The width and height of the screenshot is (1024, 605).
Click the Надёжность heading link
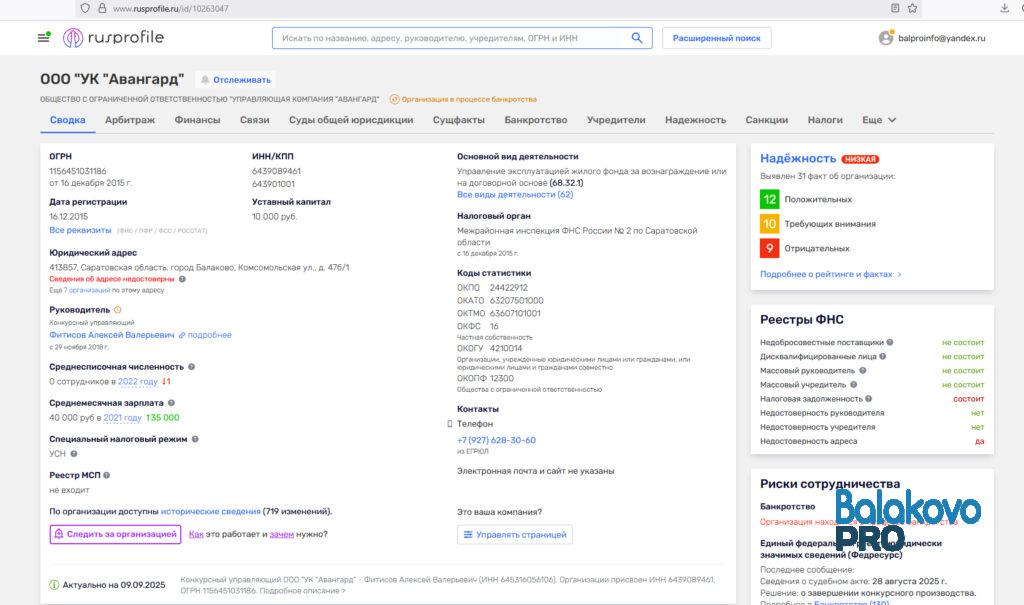[798, 159]
